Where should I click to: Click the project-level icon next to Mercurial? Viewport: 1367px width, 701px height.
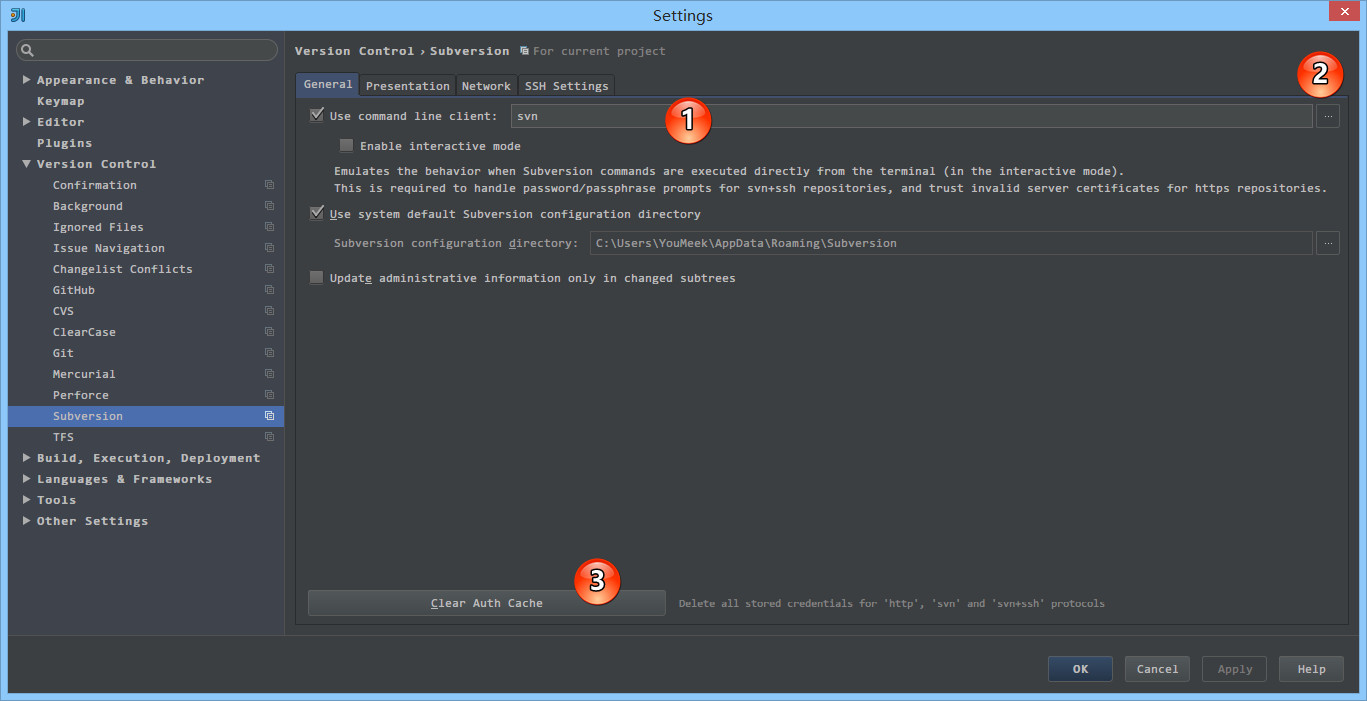[269, 374]
